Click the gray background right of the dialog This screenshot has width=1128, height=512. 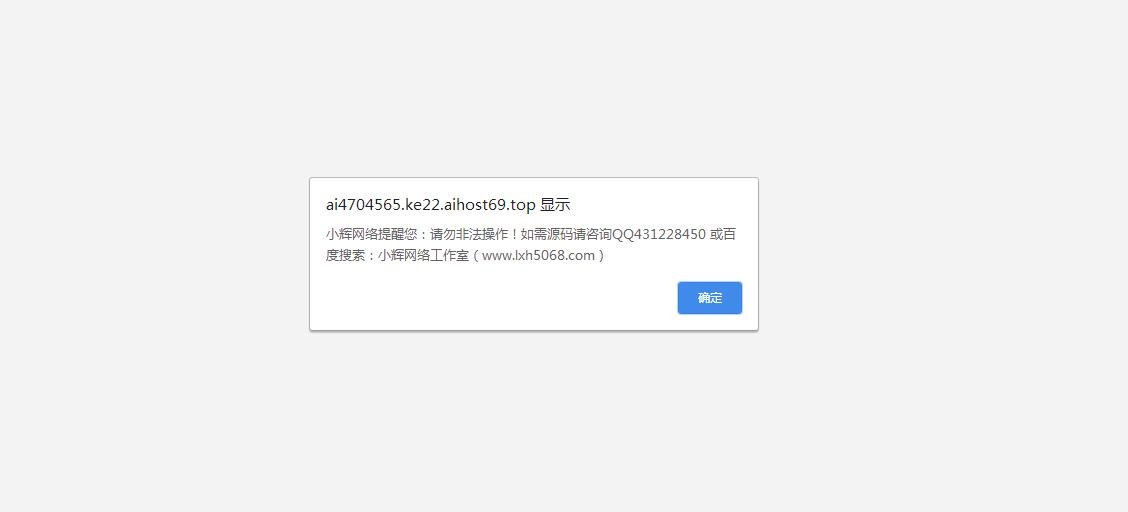(x=942, y=254)
